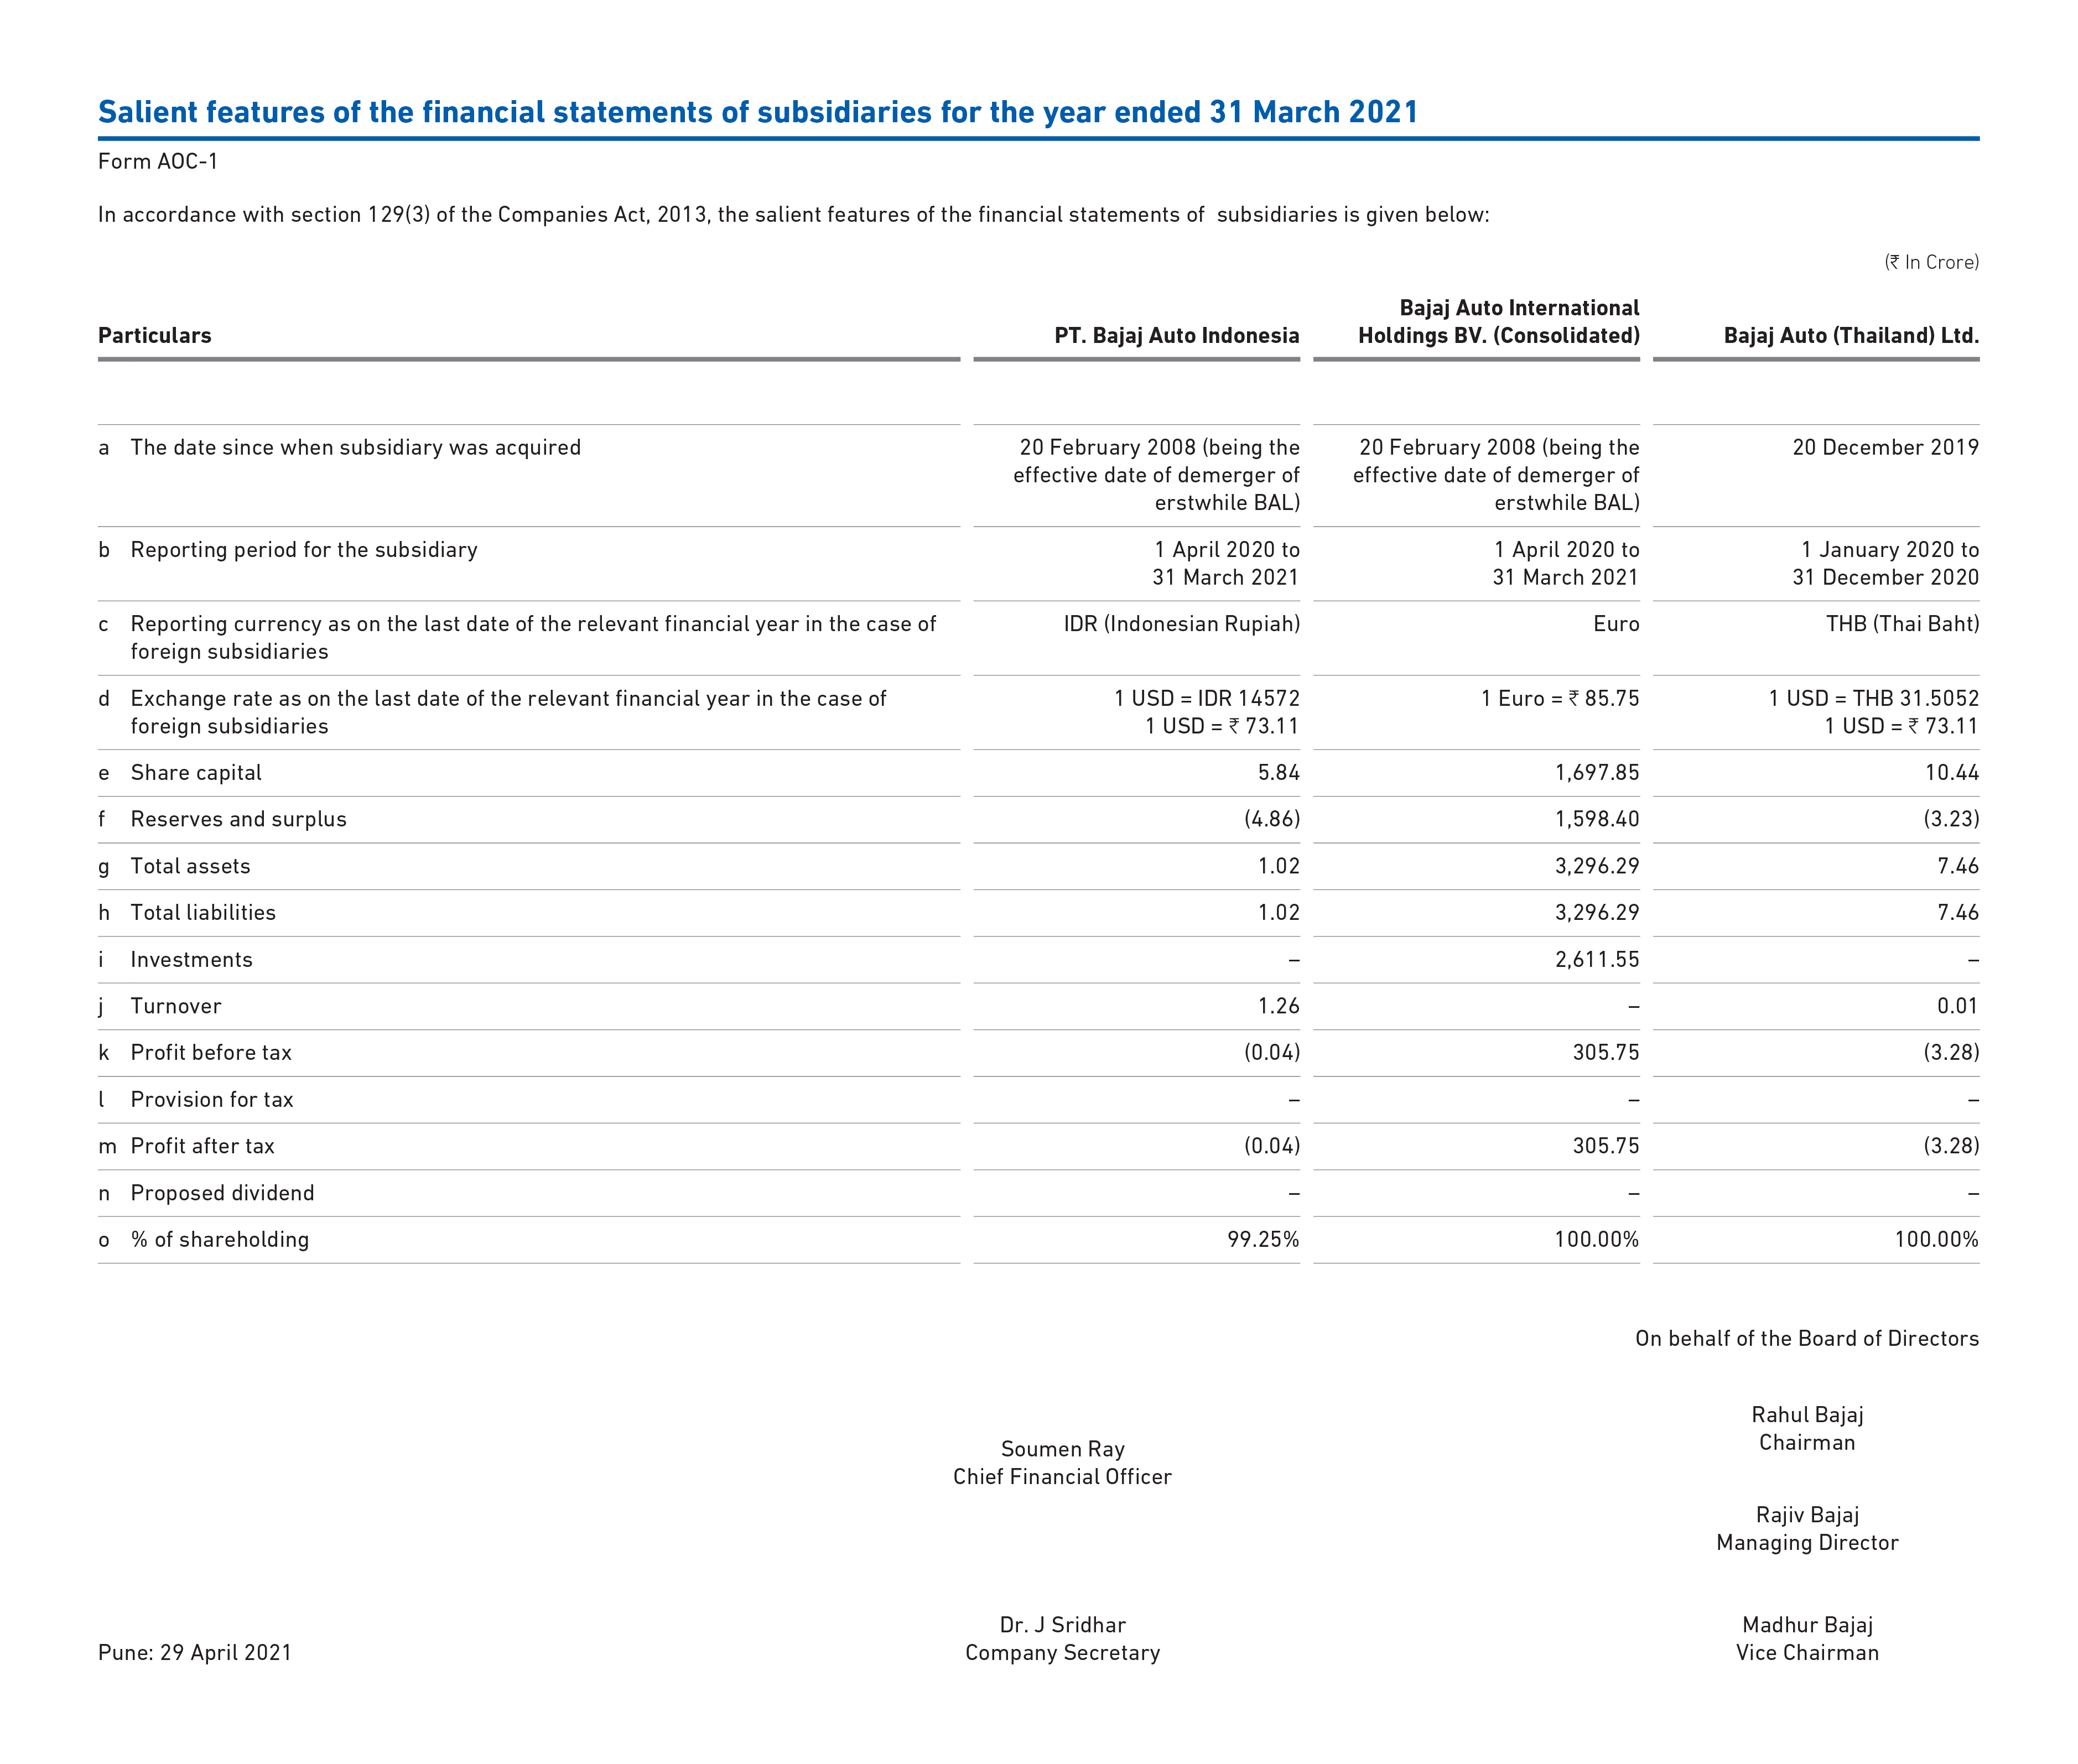Image resolution: width=2078 pixels, height=1764 pixels.
Task: Click turnover value '1.26'
Action: click(x=1279, y=1007)
